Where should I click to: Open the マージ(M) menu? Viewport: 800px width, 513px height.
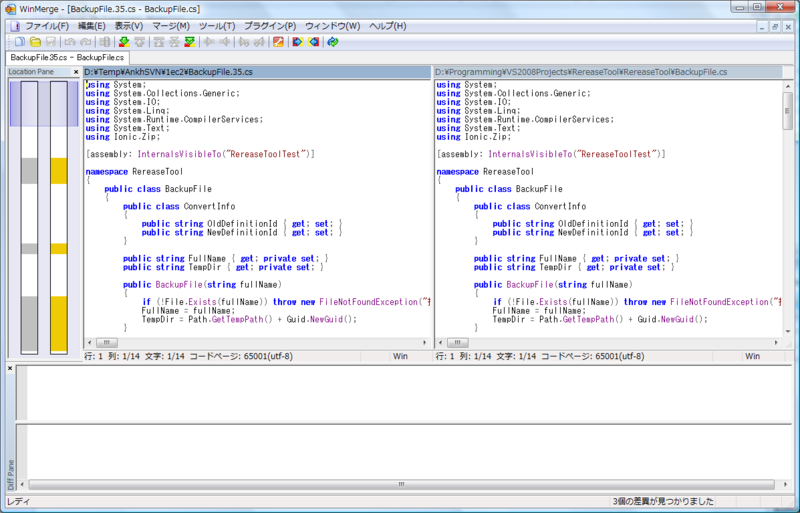coord(171,26)
